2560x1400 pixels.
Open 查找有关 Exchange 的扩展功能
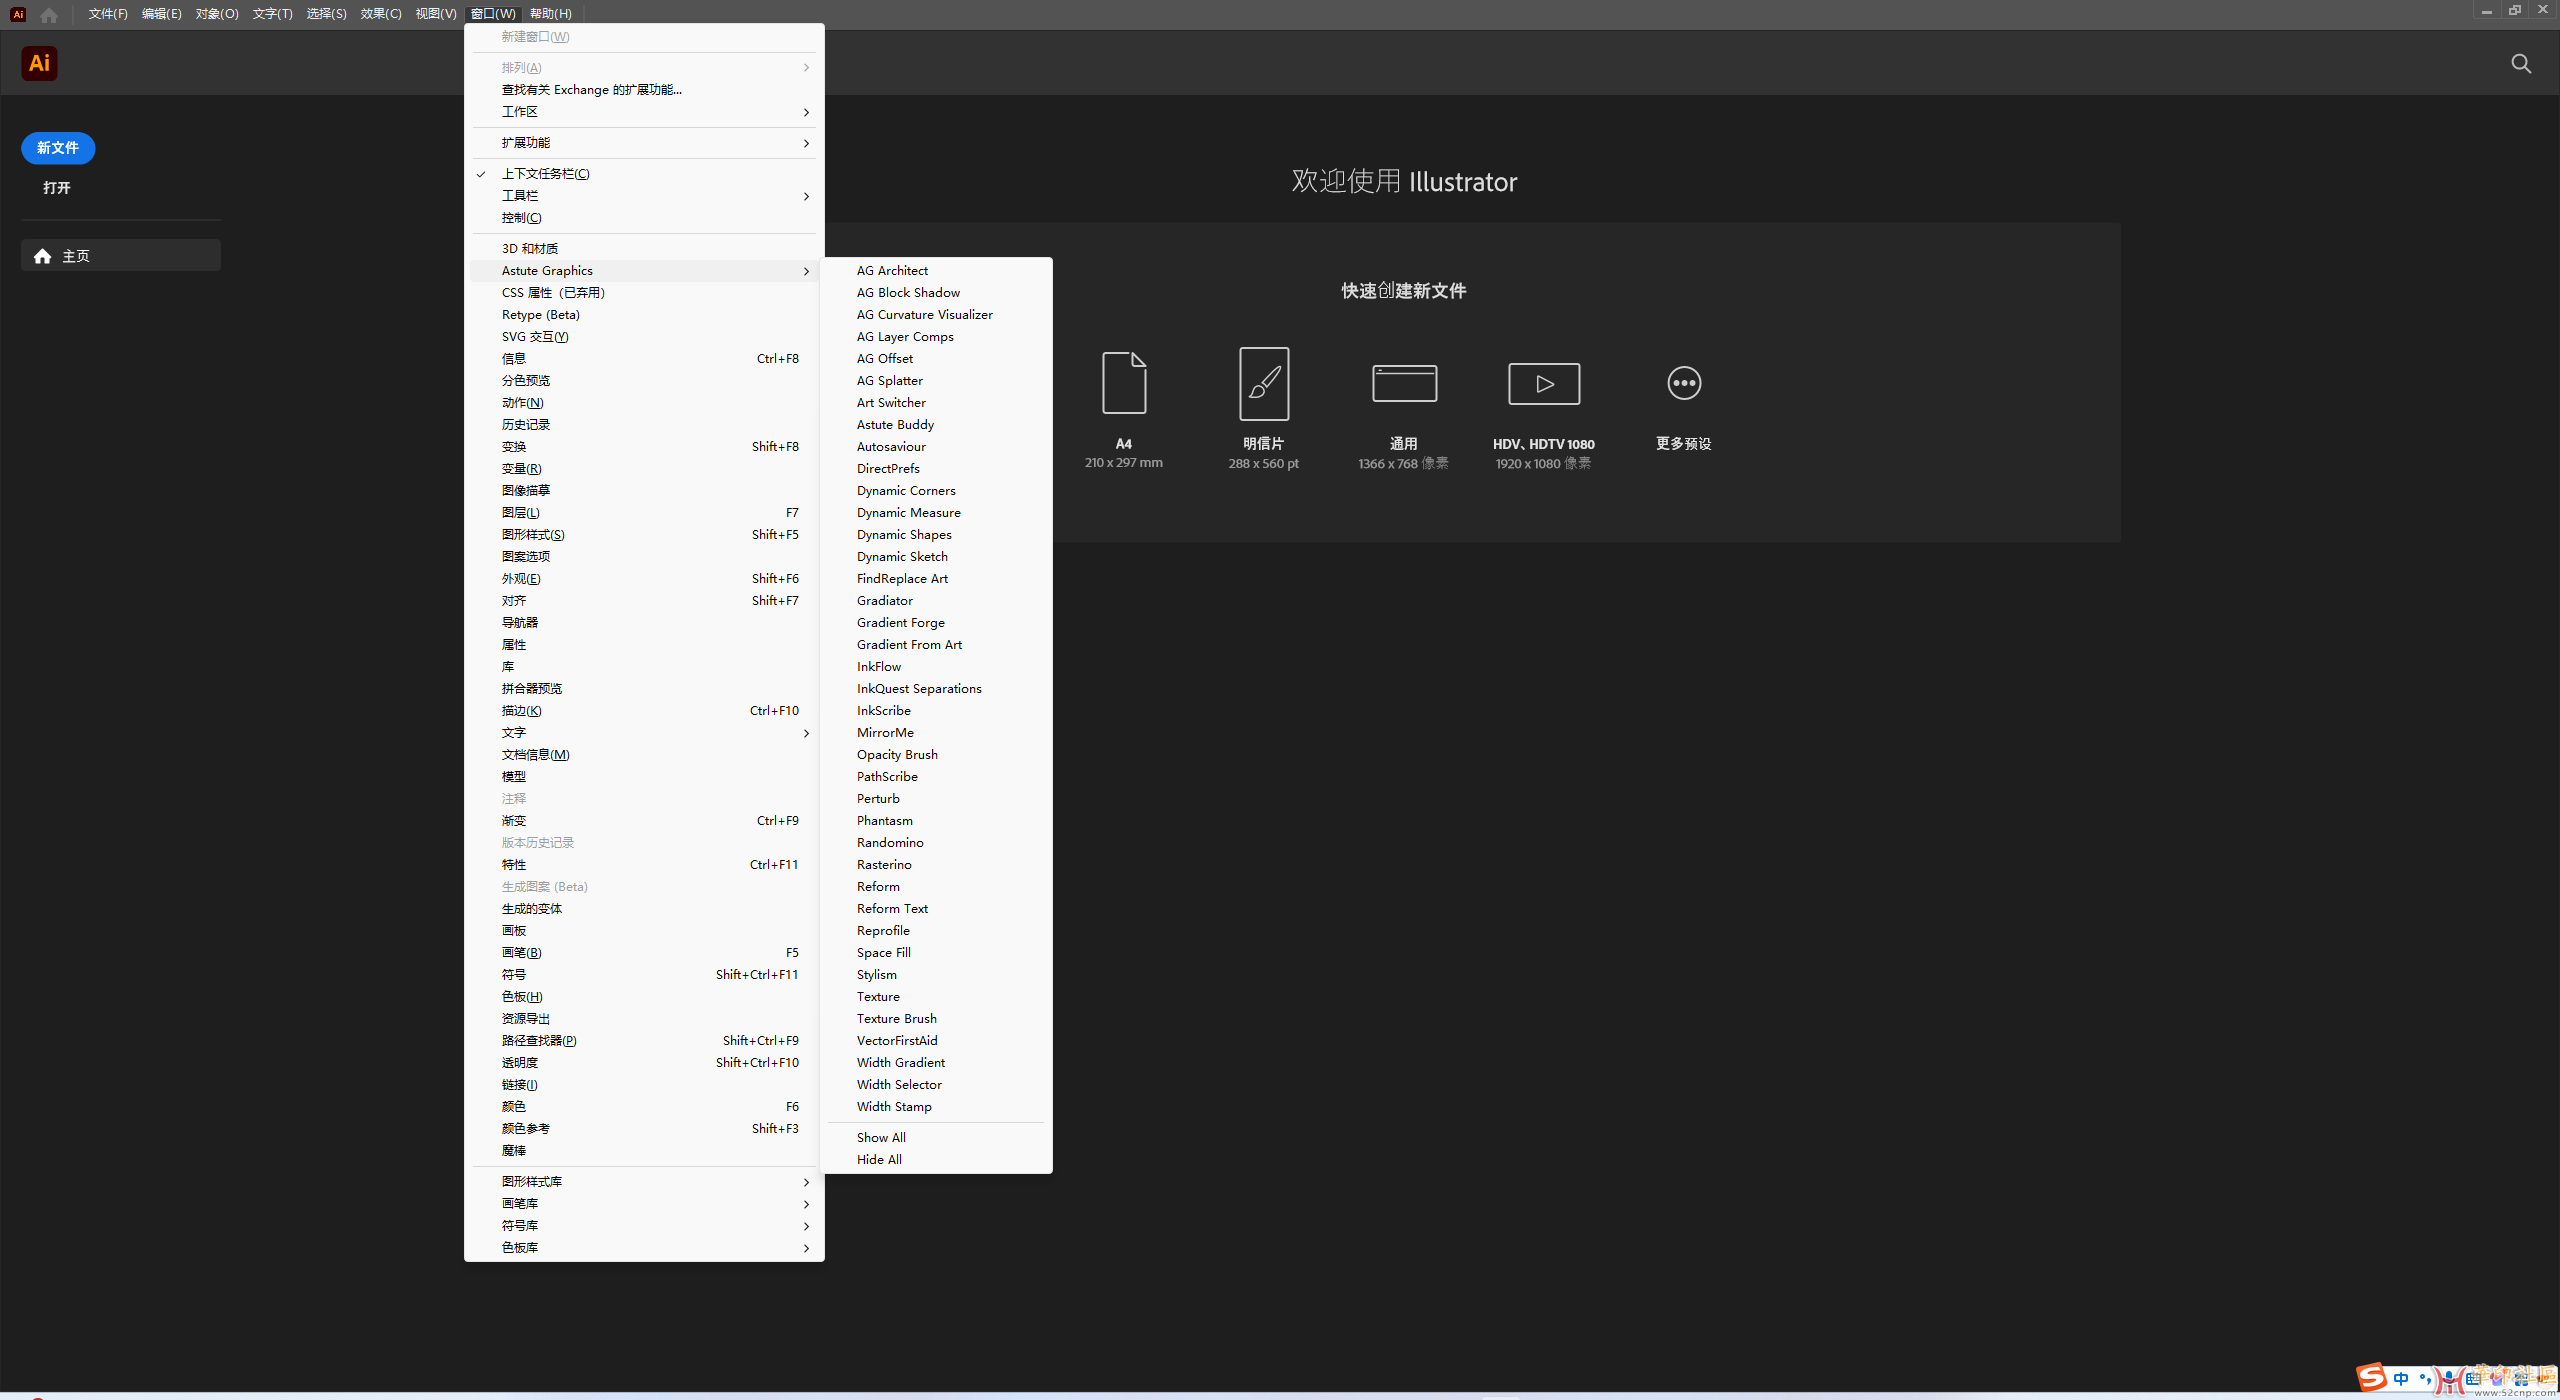pos(644,90)
